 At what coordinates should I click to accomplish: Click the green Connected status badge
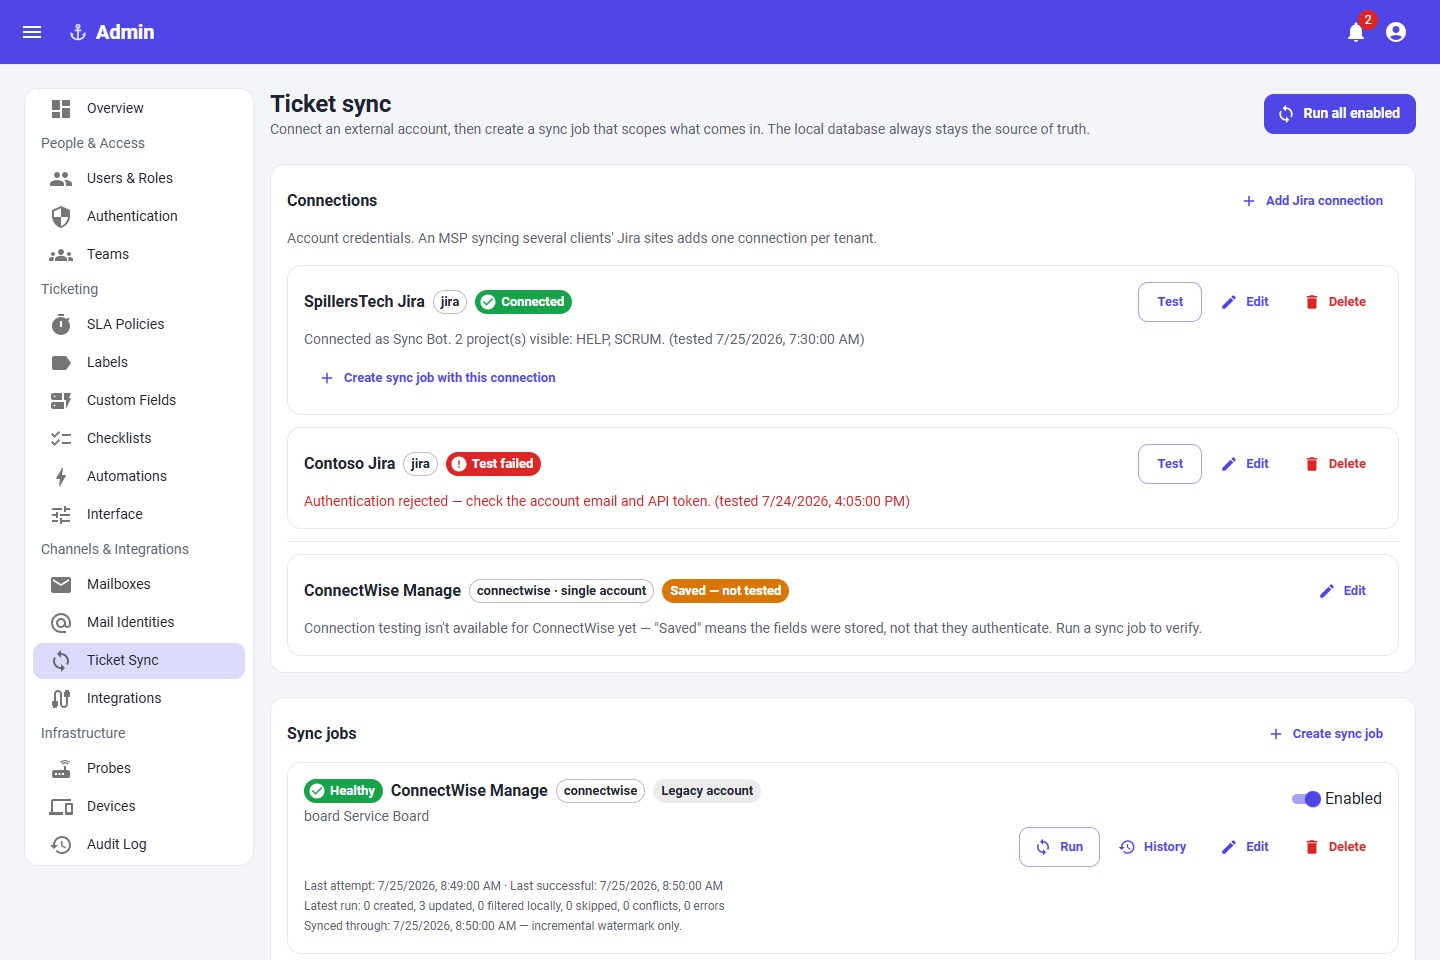523,302
